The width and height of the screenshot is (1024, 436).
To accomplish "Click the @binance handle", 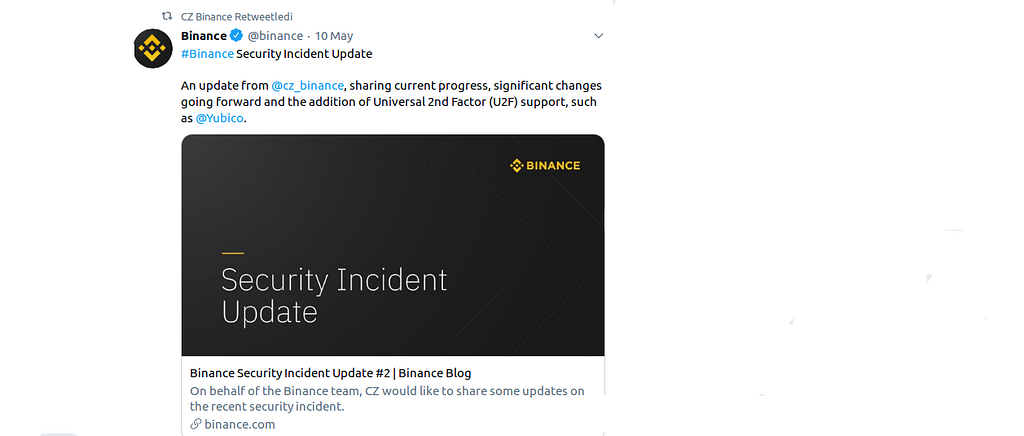I will (275, 36).
